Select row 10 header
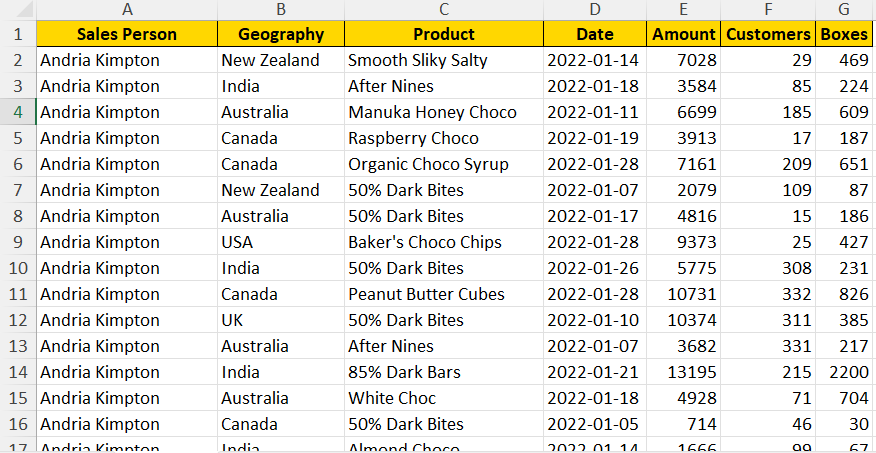Viewport: 876px width, 453px height. point(18,268)
